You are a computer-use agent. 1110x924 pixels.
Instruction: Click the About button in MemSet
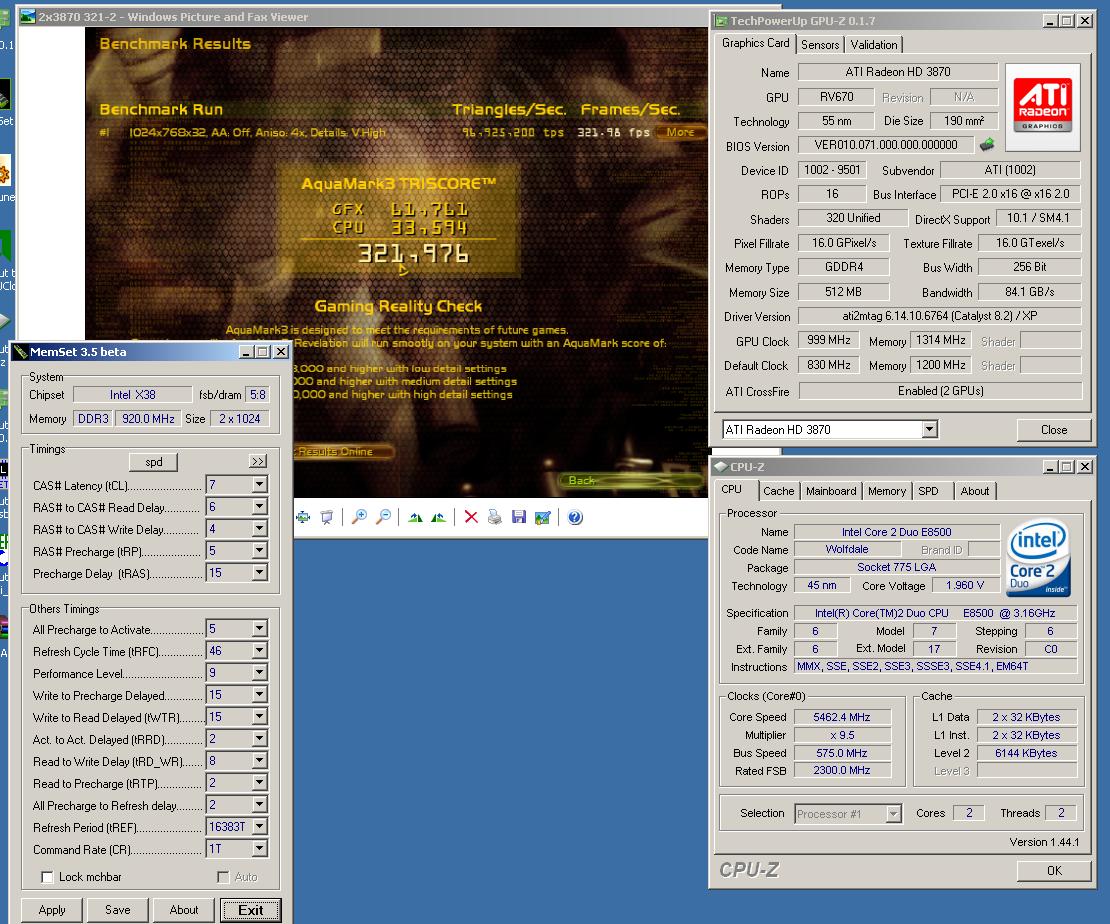(184, 910)
